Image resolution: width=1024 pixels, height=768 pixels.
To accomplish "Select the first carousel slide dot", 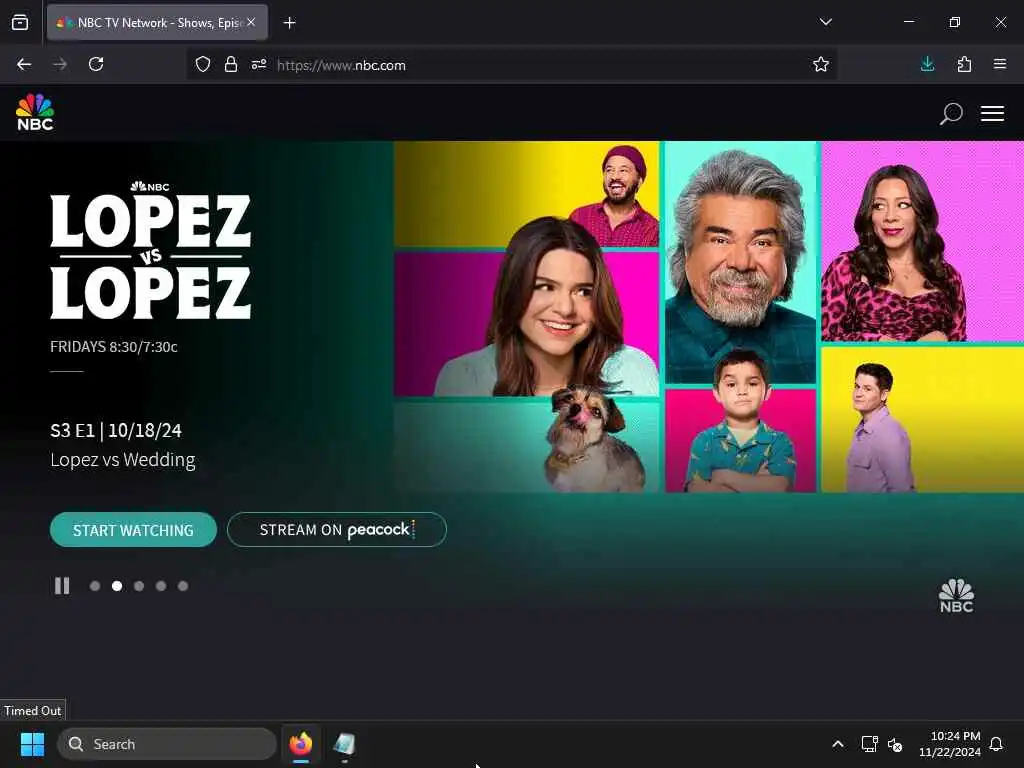I will click(x=95, y=586).
